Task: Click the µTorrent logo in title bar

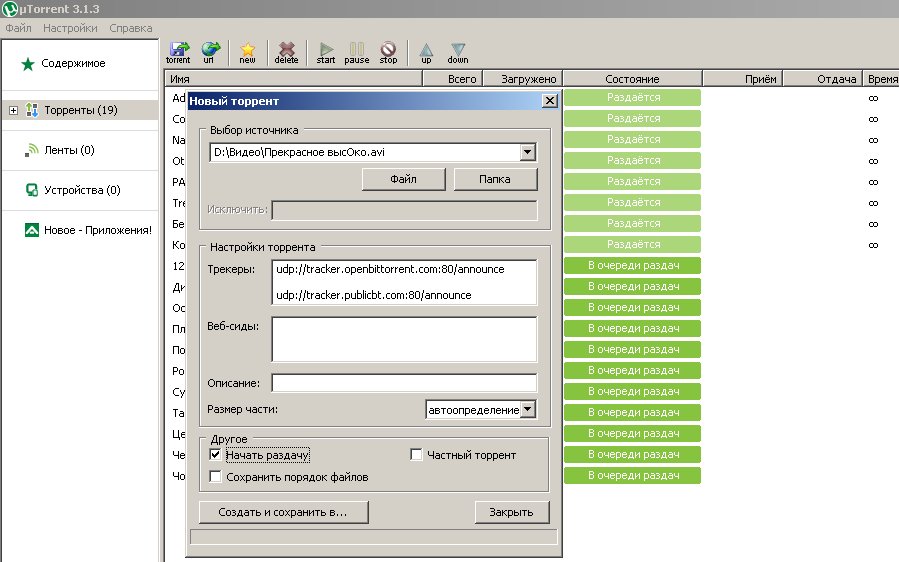Action: coord(9,9)
